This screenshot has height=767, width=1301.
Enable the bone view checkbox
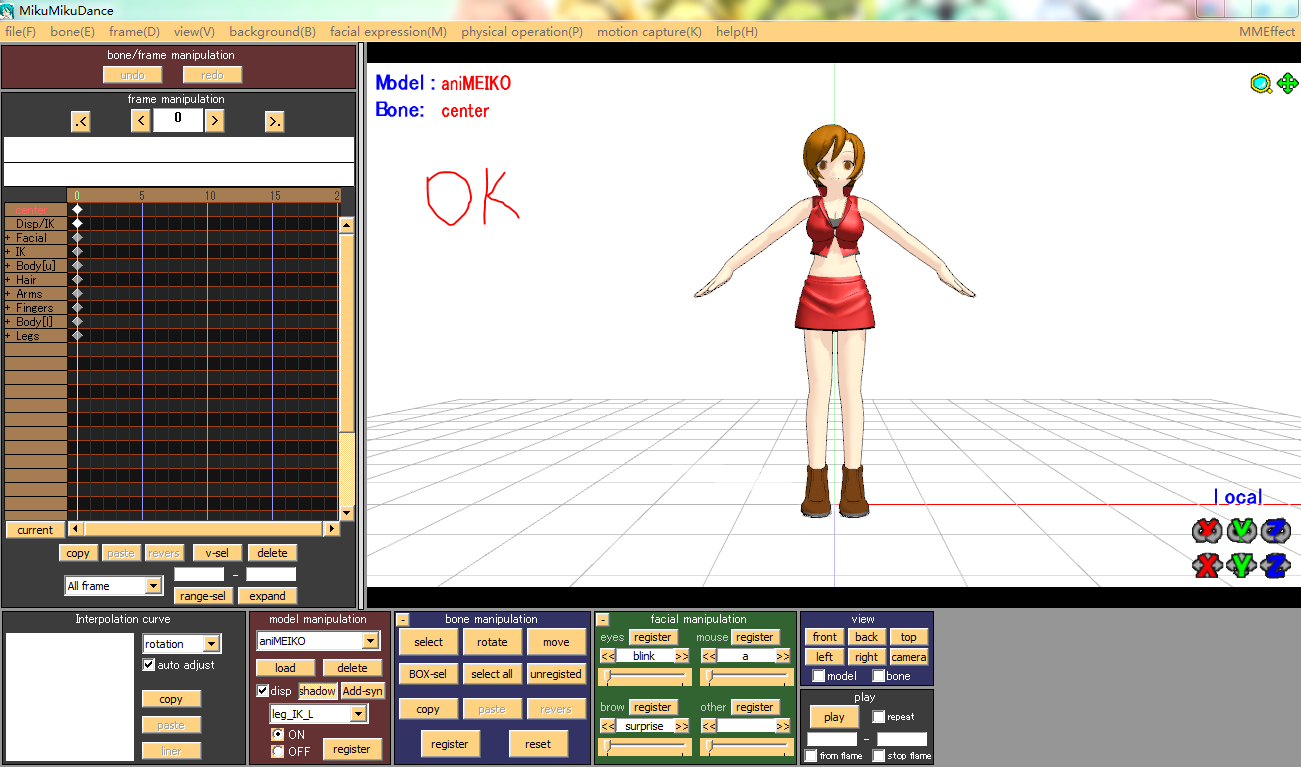(x=879, y=676)
